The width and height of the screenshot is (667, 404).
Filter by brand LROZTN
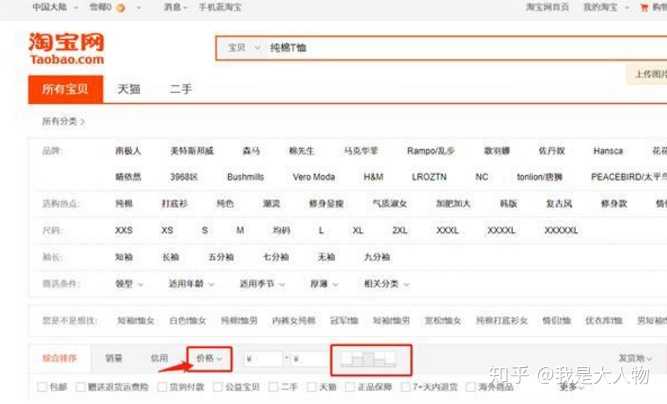(x=429, y=177)
